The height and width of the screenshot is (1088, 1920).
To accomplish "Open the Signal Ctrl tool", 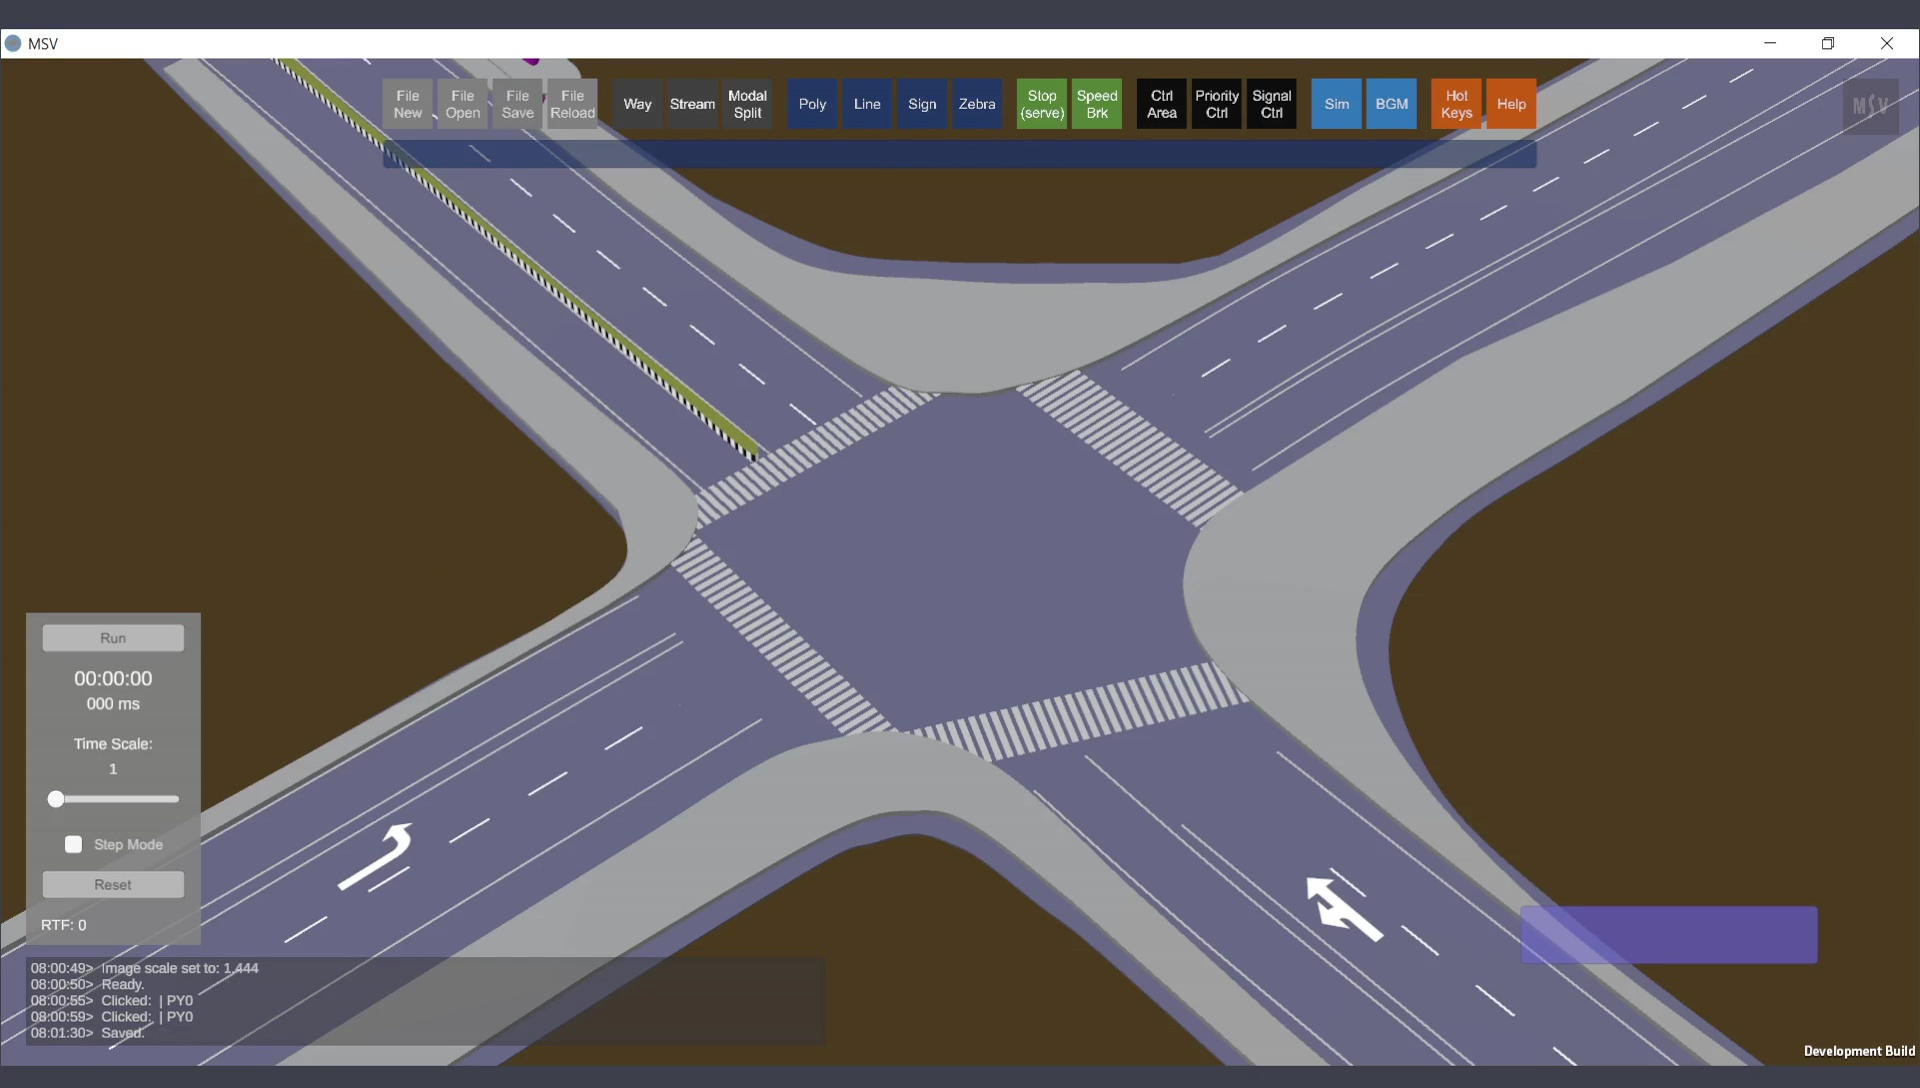I will pyautogui.click(x=1271, y=104).
